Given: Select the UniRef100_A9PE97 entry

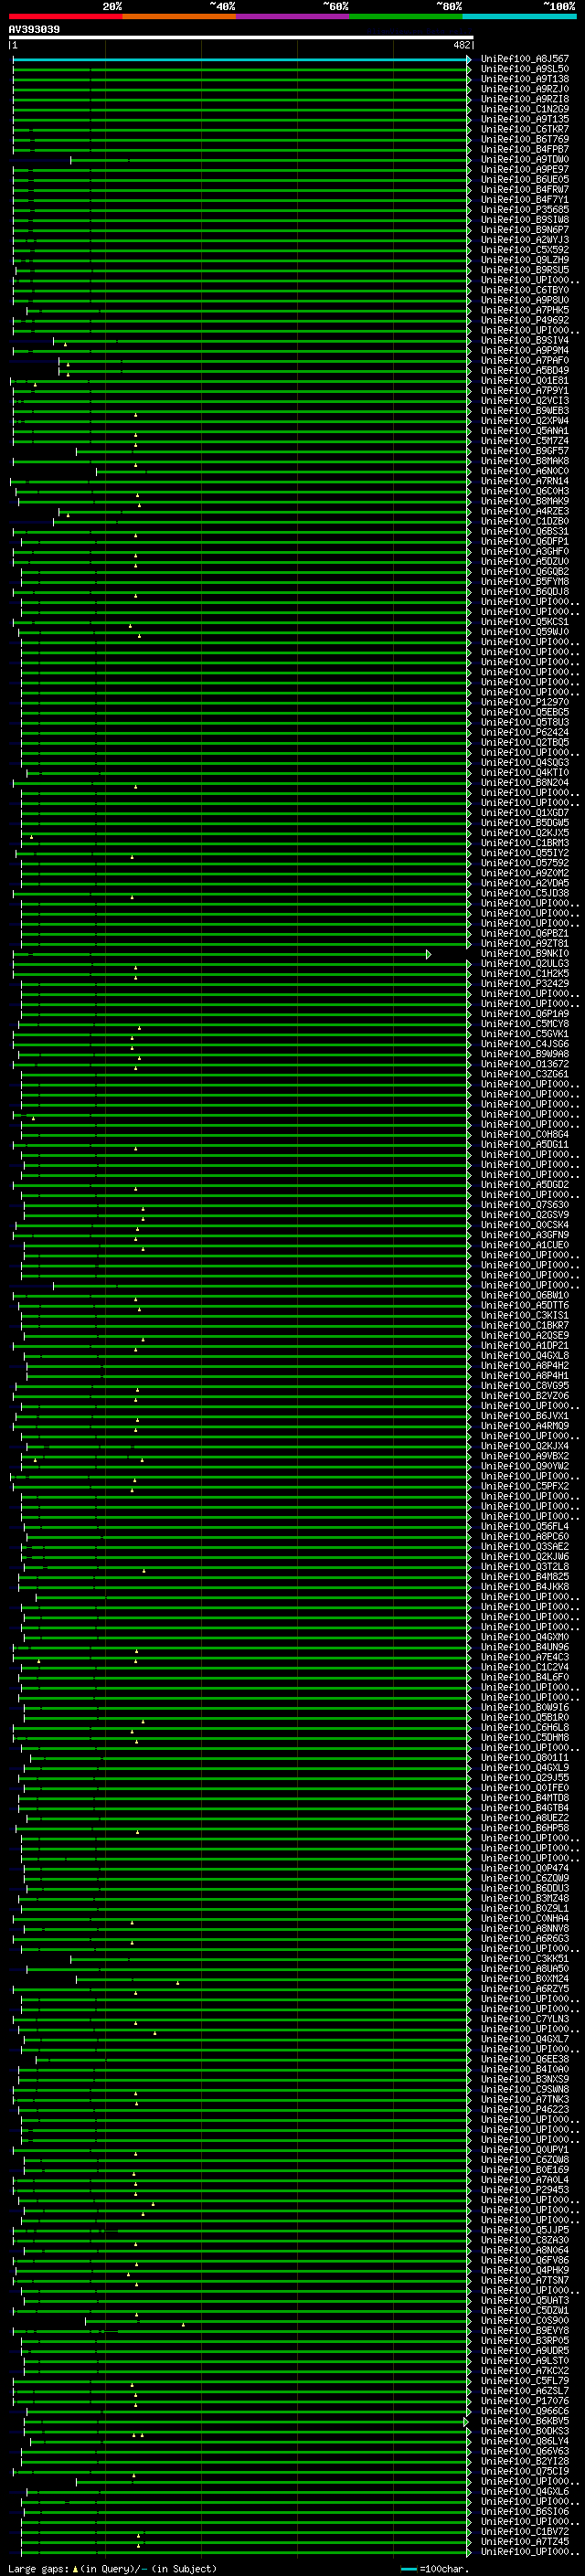Looking at the screenshot, I should click(525, 169).
